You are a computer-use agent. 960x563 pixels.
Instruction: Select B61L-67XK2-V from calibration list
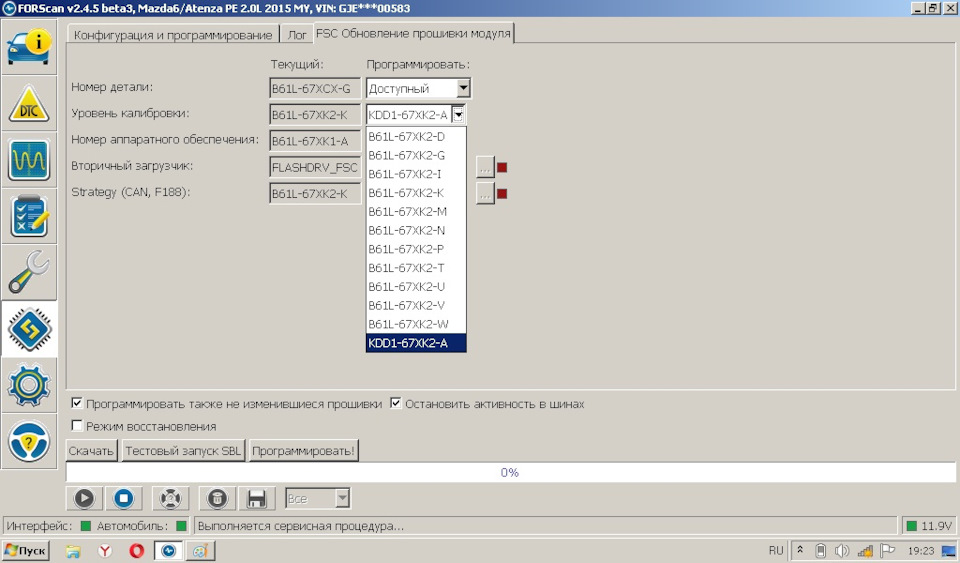416,305
